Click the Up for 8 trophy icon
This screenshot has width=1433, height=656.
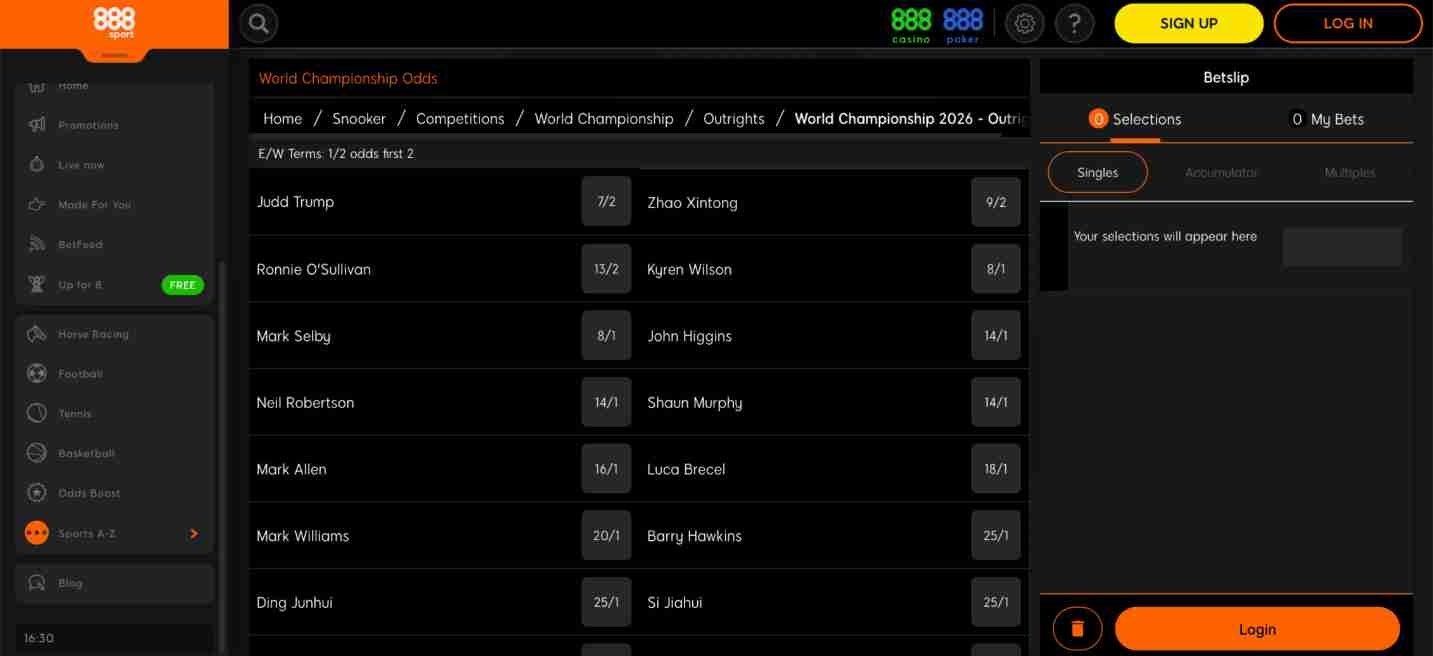point(37,285)
